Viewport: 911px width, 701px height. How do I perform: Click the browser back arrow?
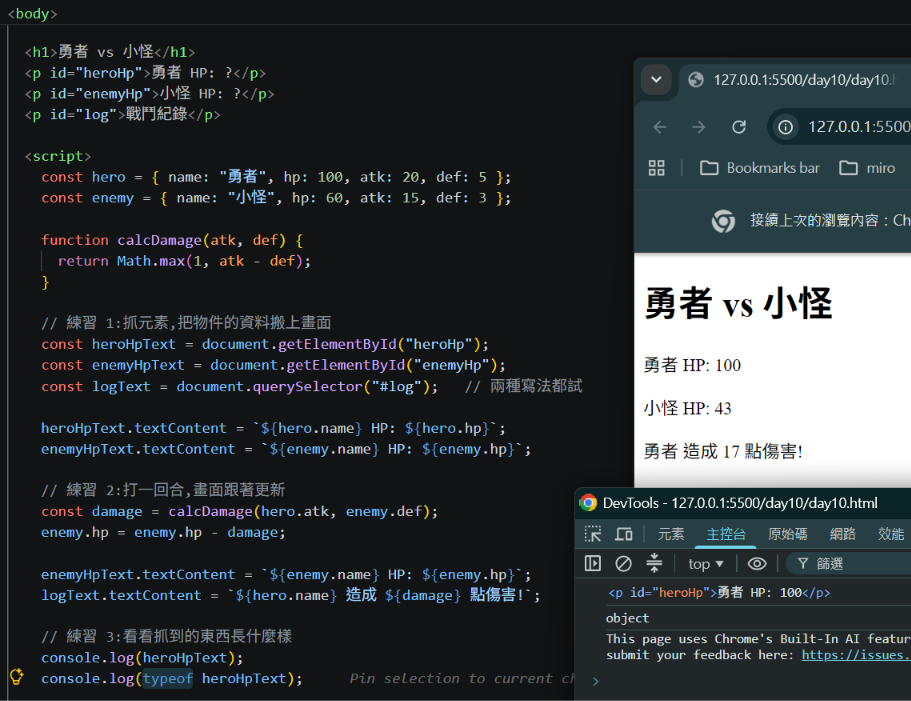tap(660, 127)
